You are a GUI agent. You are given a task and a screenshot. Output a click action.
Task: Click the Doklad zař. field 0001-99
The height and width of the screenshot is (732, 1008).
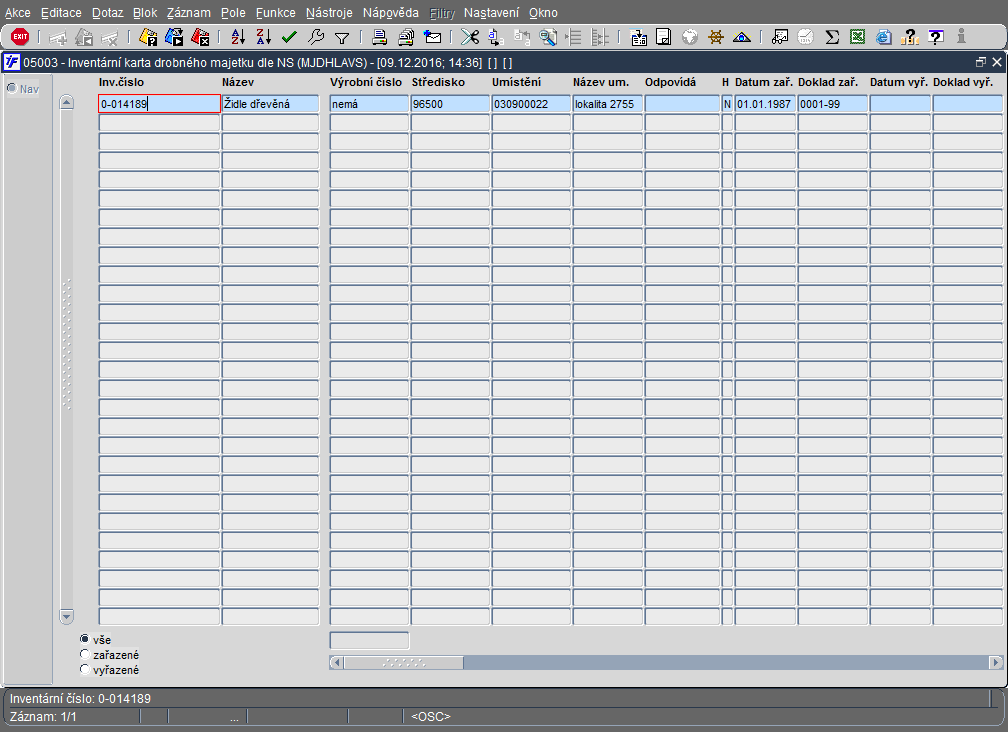pos(832,103)
